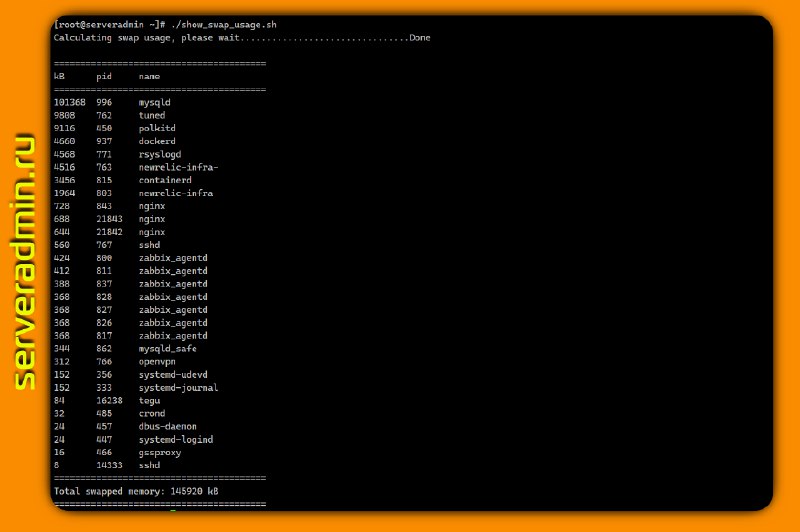800x532 pixels.
Task: Click the 'name' column header
Action: coord(149,77)
